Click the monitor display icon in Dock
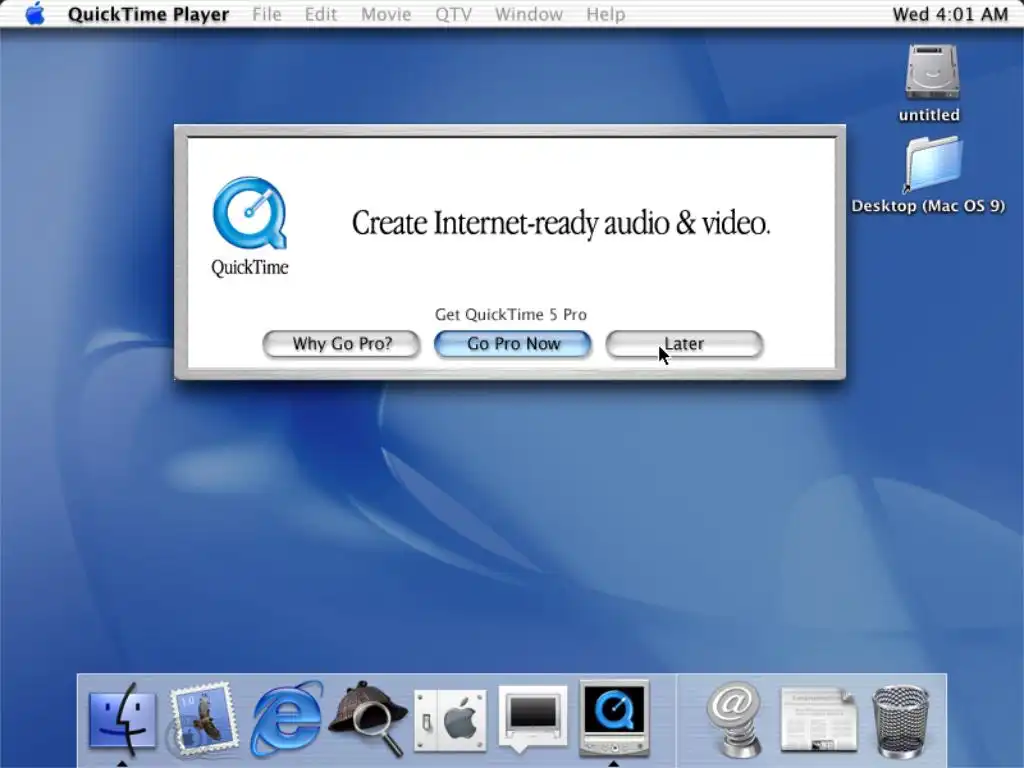The height and width of the screenshot is (768, 1024). click(532, 718)
